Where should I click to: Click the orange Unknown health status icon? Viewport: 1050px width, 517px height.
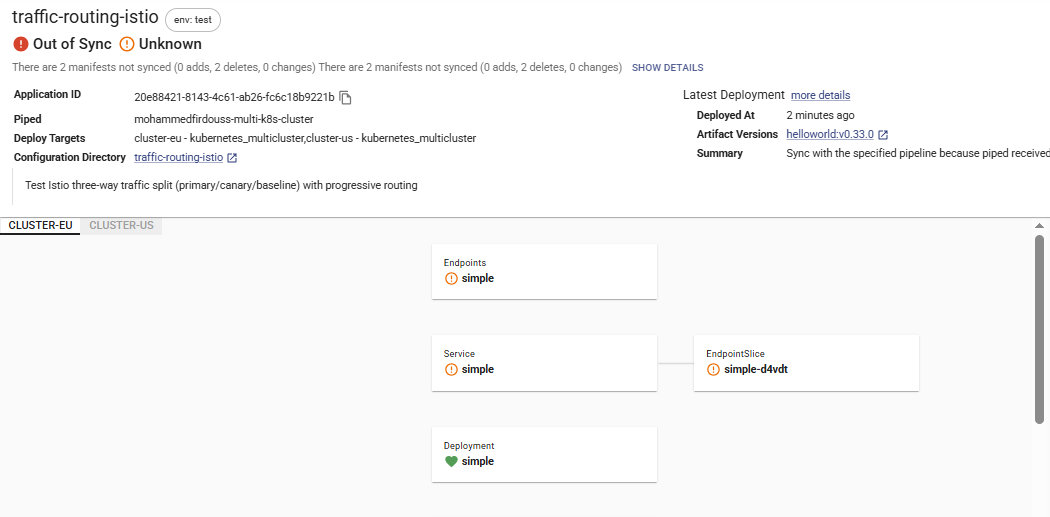(127, 44)
